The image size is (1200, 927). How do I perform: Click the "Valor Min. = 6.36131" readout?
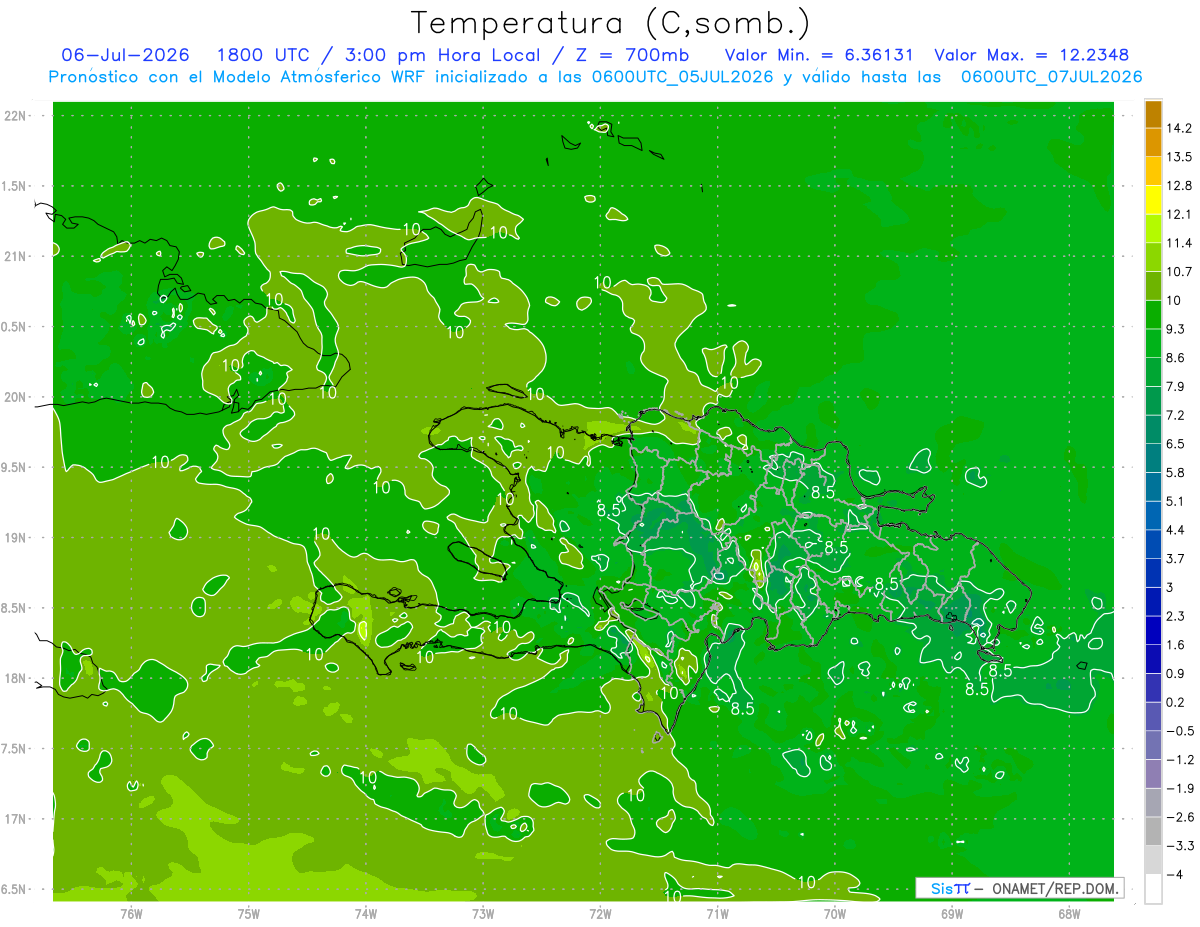click(x=818, y=55)
